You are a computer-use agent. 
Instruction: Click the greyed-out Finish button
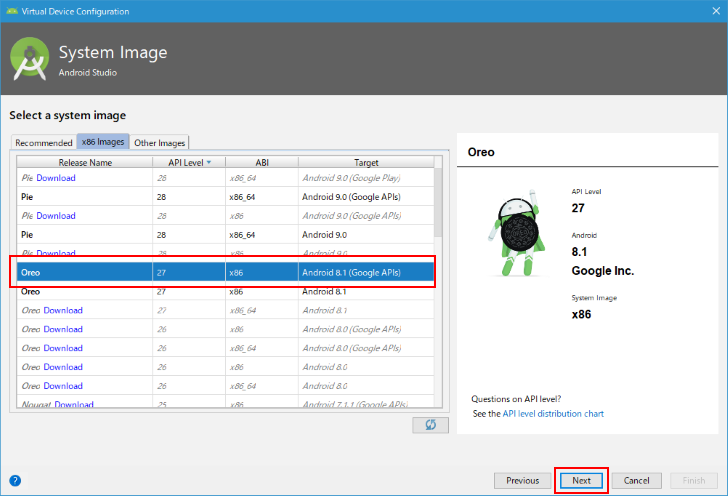(x=694, y=480)
